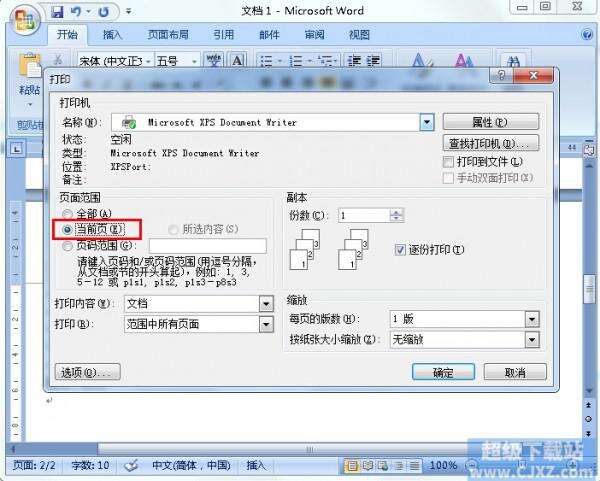600x481 pixels.
Task: Switch to the 视图 ribbon tab
Action: pyautogui.click(x=359, y=35)
